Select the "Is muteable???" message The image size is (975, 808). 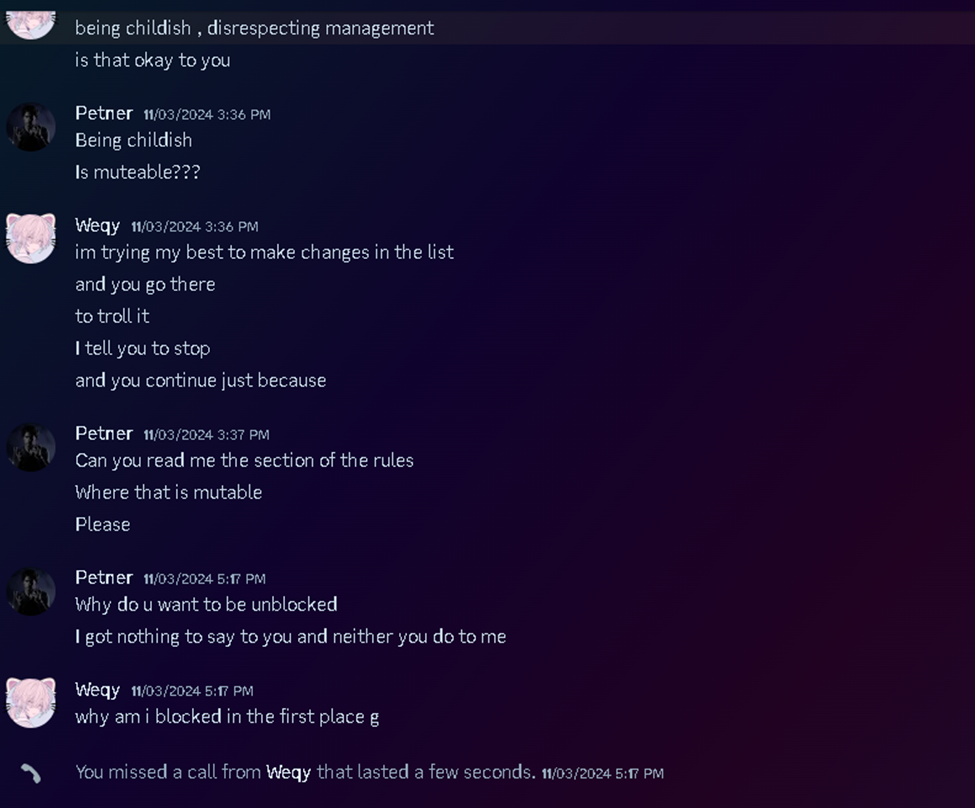pos(138,172)
